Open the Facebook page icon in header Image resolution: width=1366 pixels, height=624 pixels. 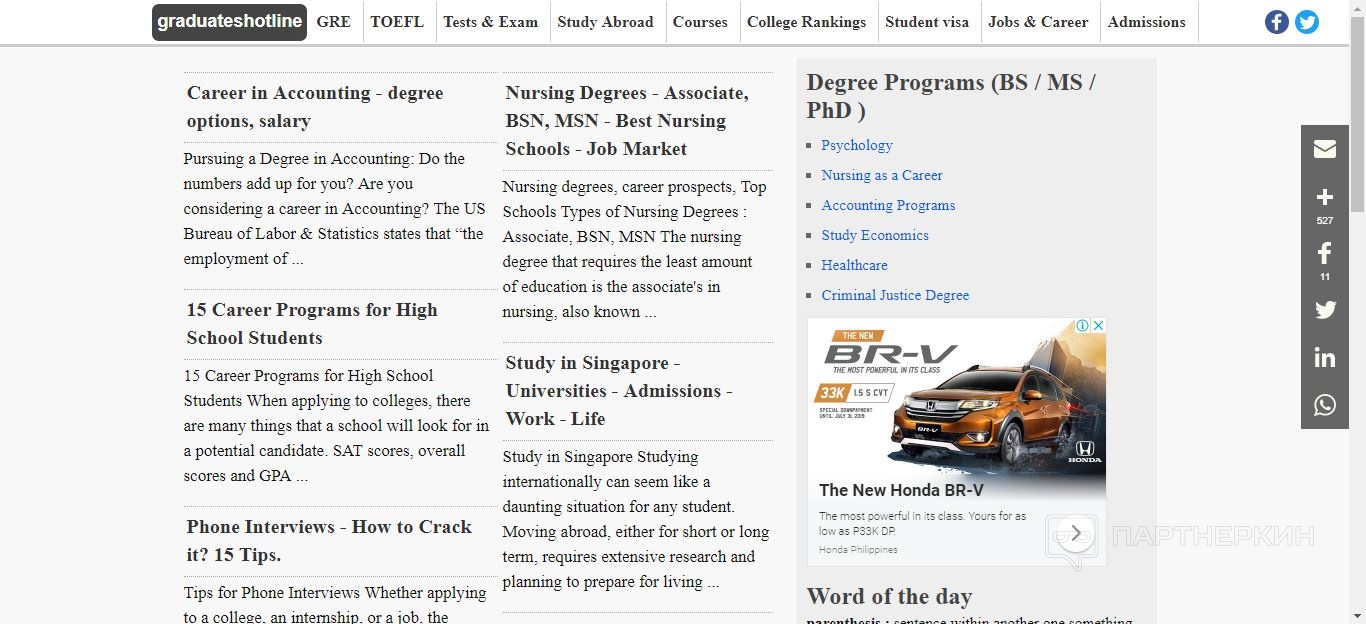coord(1277,22)
